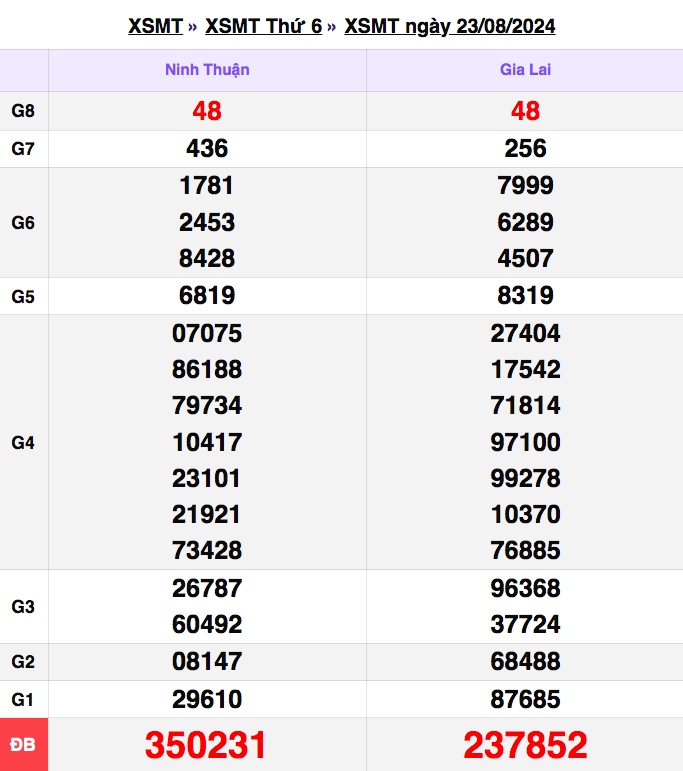
Task: Click the Ninh Thuận column header
Action: click(x=207, y=70)
